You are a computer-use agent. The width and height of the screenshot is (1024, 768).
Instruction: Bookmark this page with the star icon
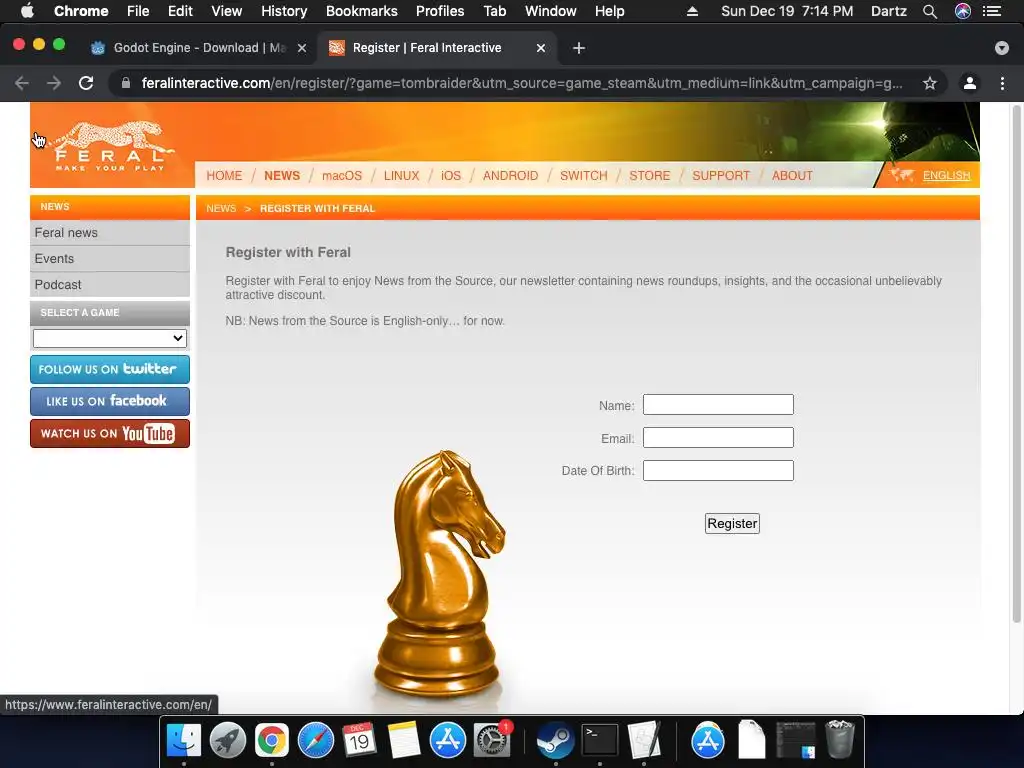(929, 83)
